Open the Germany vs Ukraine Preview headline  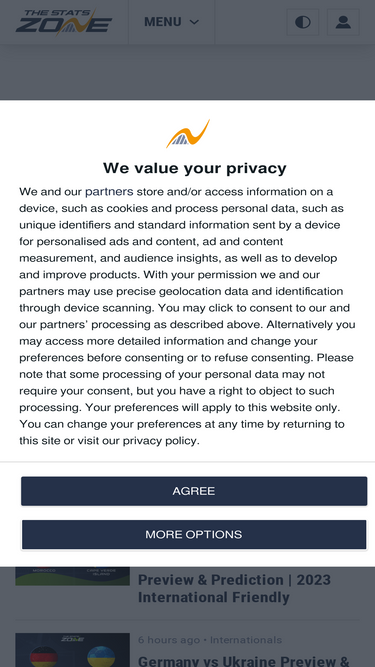click(x=244, y=661)
